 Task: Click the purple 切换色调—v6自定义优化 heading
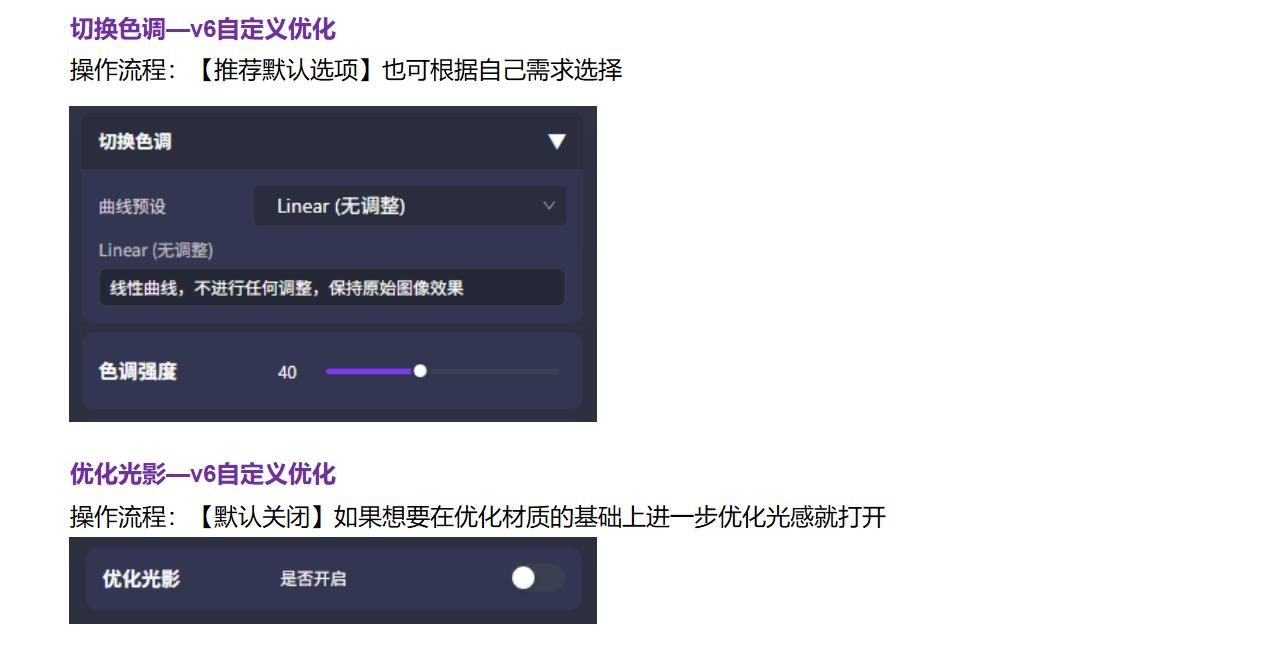coord(203,29)
